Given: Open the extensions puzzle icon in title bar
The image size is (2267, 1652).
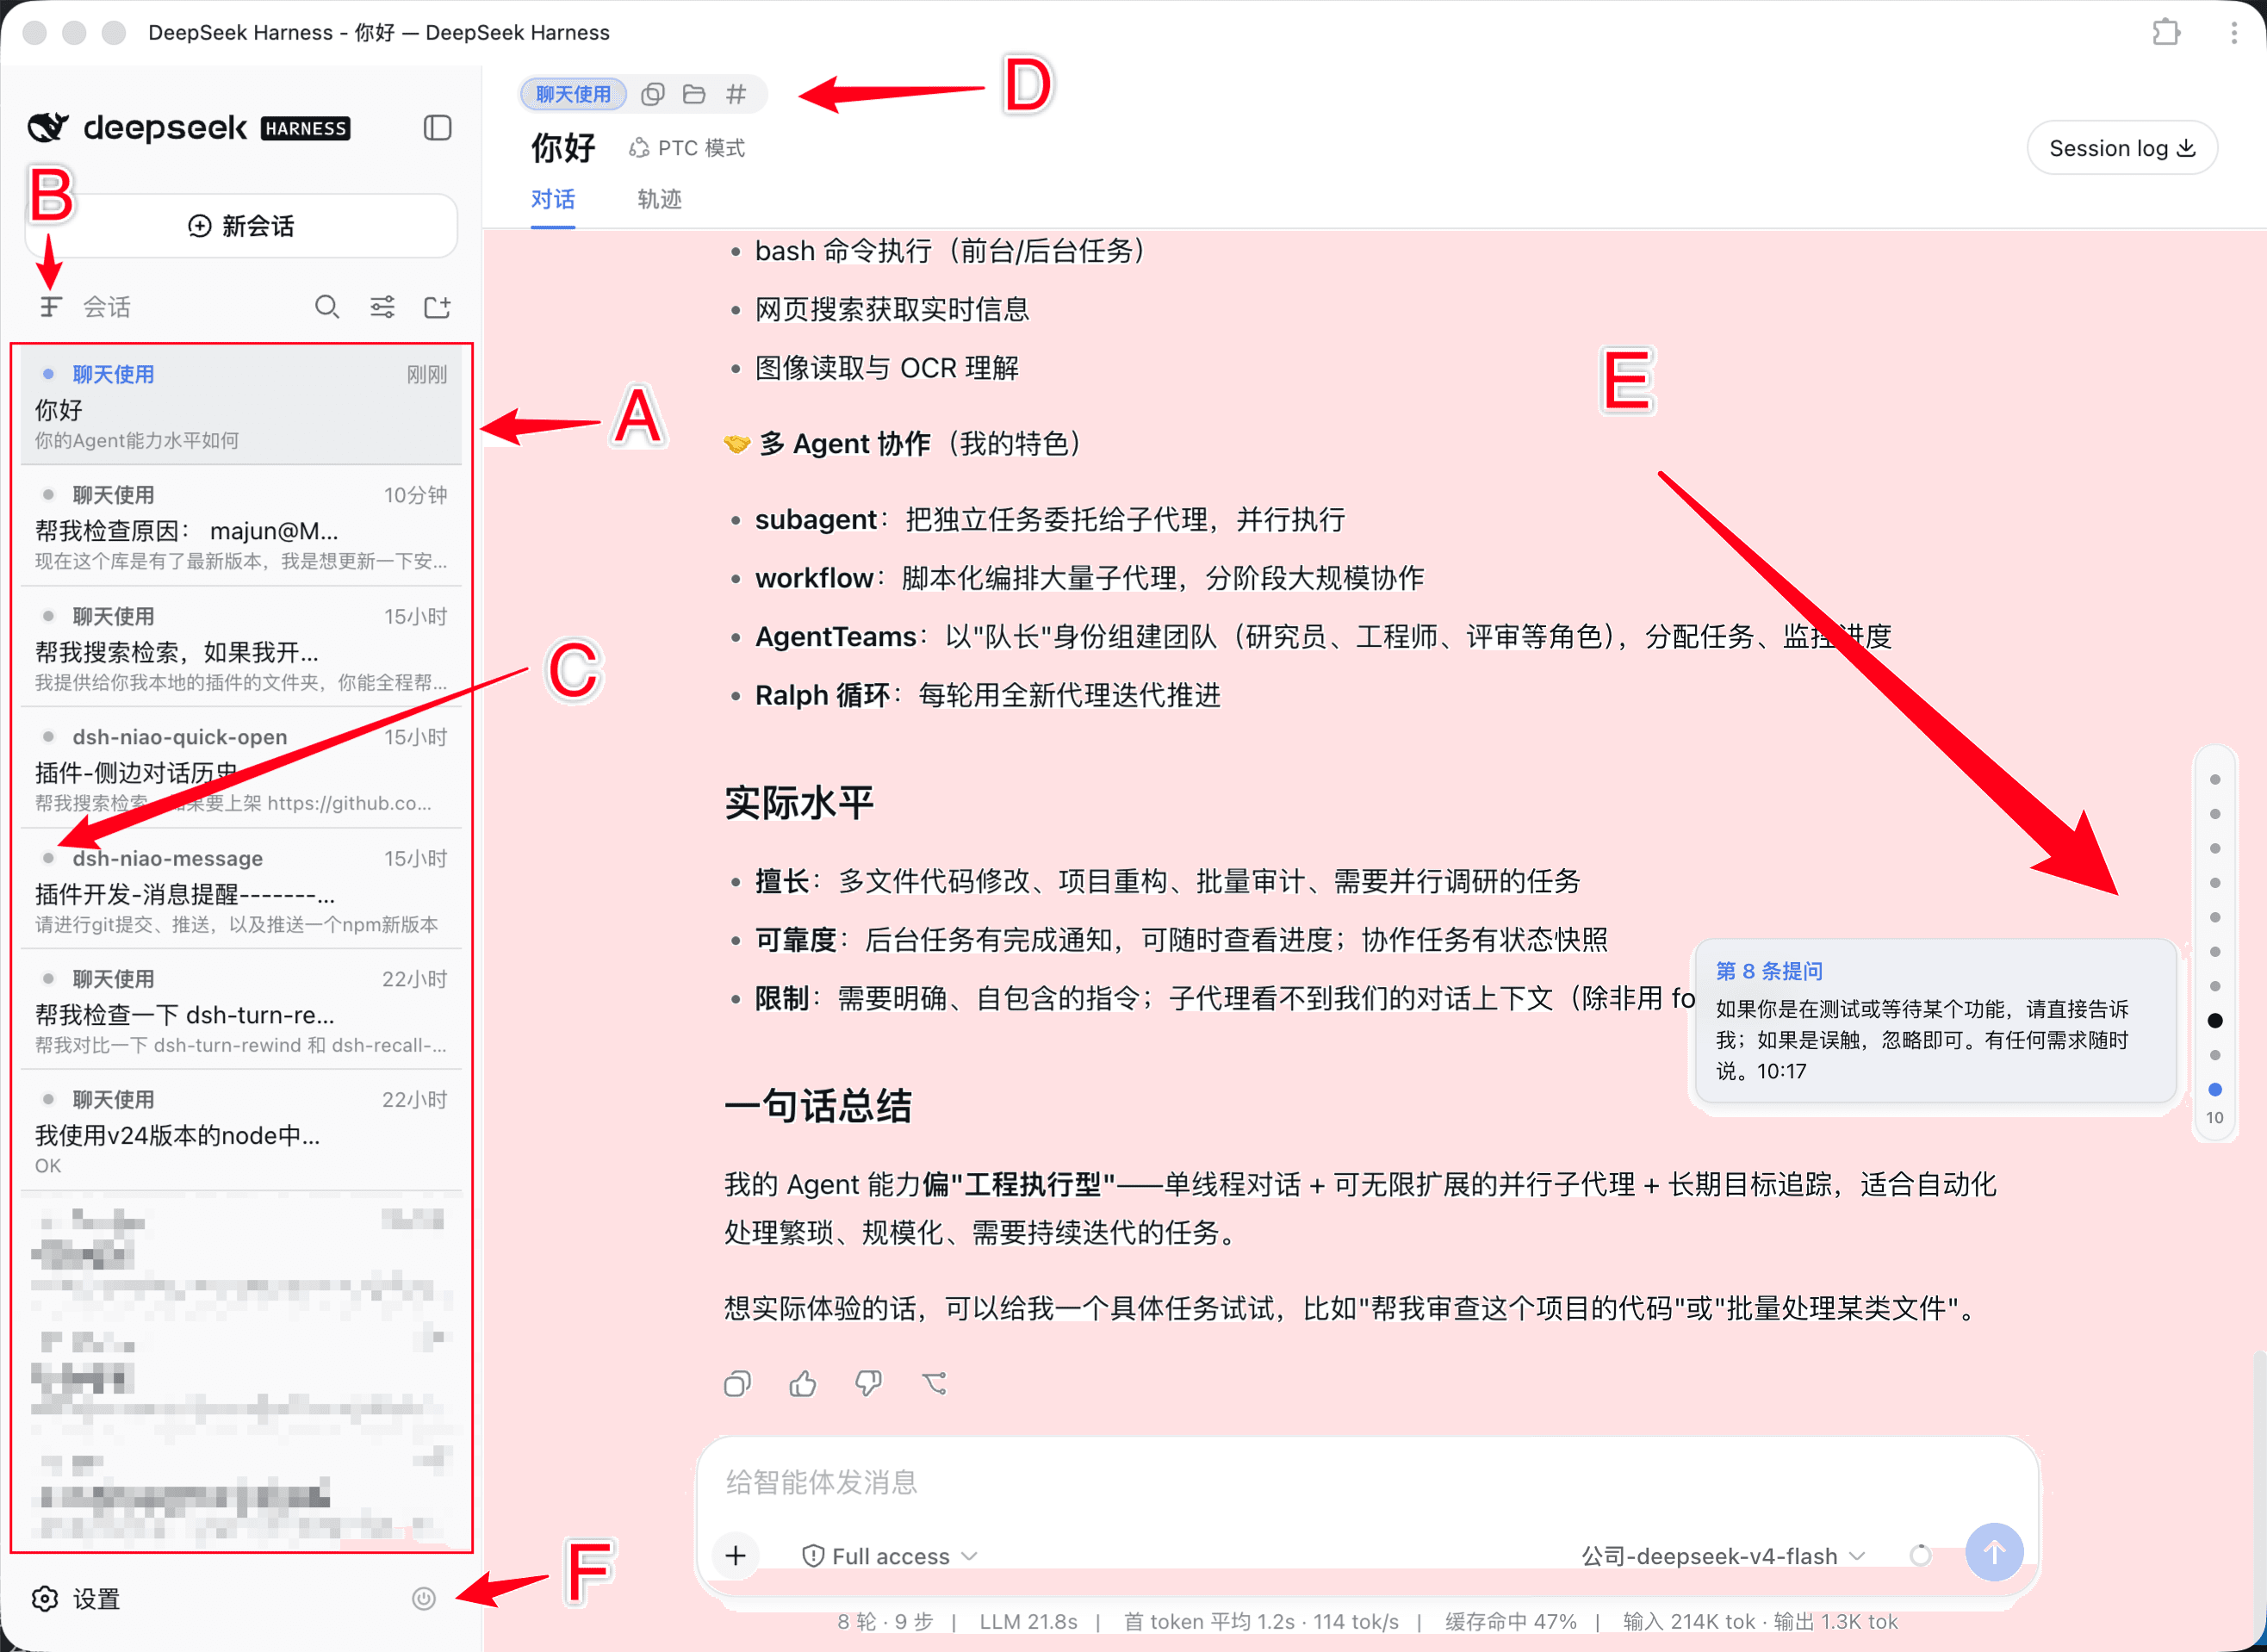Looking at the screenshot, I should coord(2166,32).
